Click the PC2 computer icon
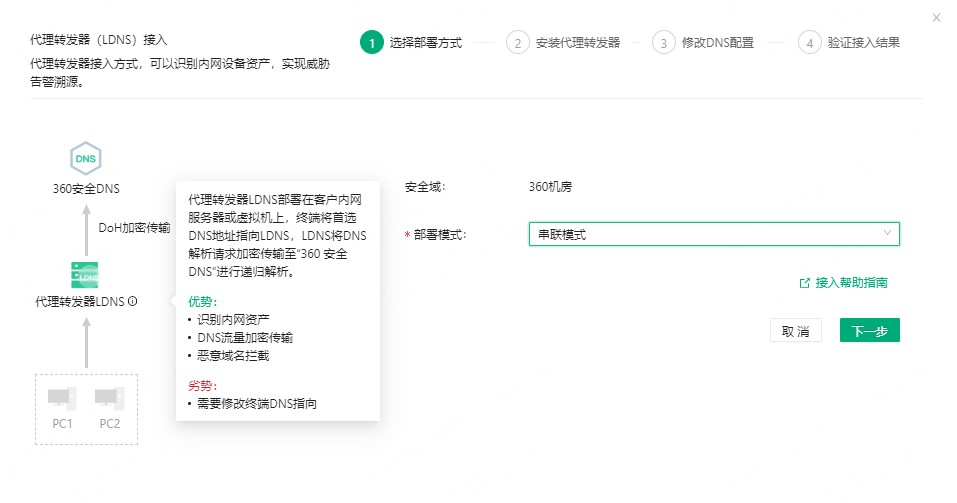The height and width of the screenshot is (503, 957). [109, 398]
